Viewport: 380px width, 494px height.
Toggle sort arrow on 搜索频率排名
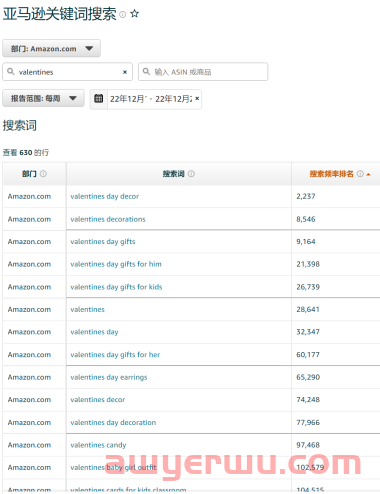tap(368, 174)
